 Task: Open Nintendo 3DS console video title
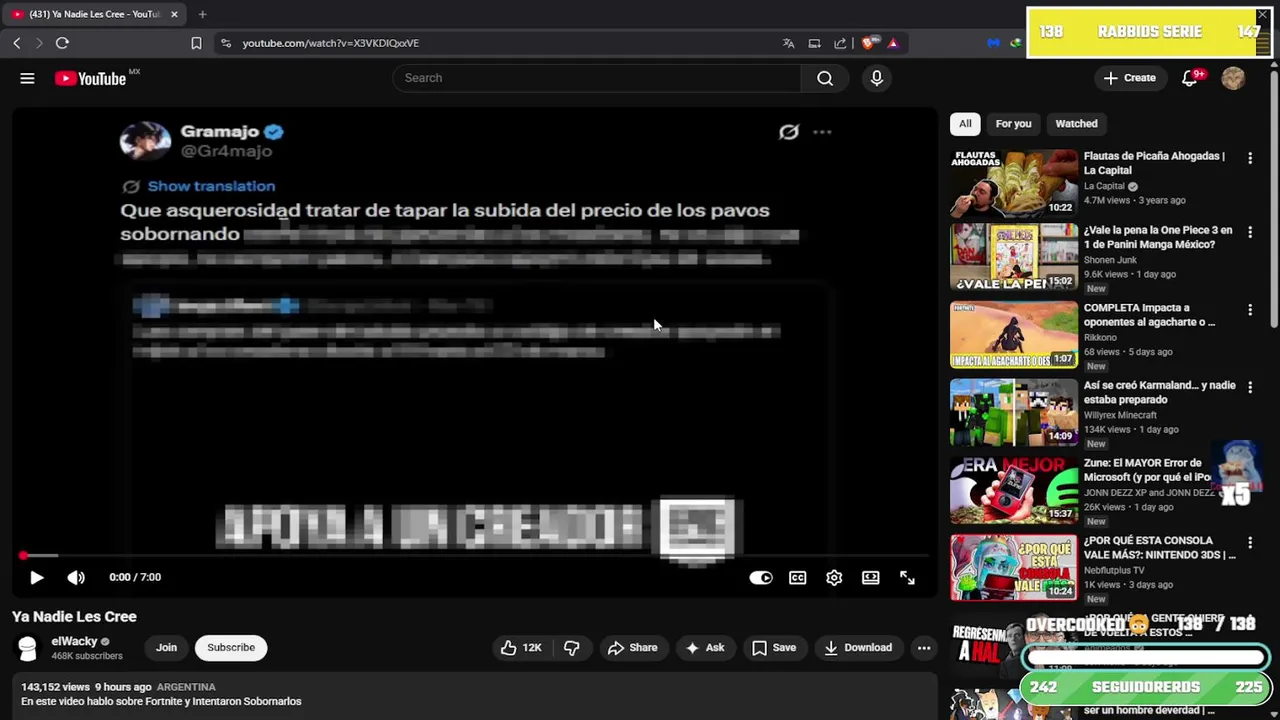coord(1160,547)
